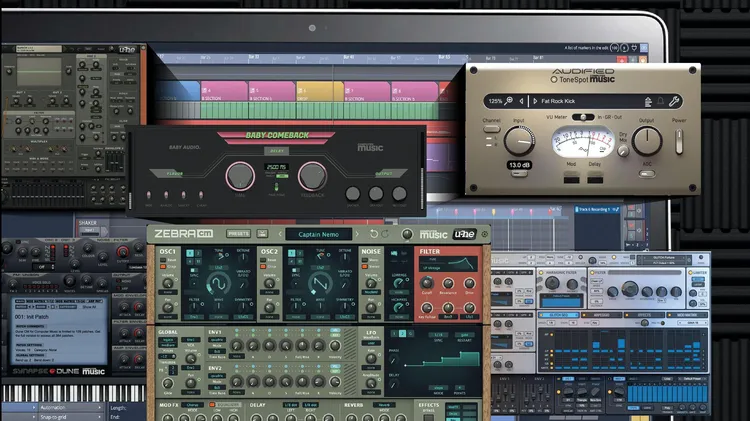
Task: Click the Time knob in Baby Comeback
Action: pyautogui.click(x=240, y=176)
